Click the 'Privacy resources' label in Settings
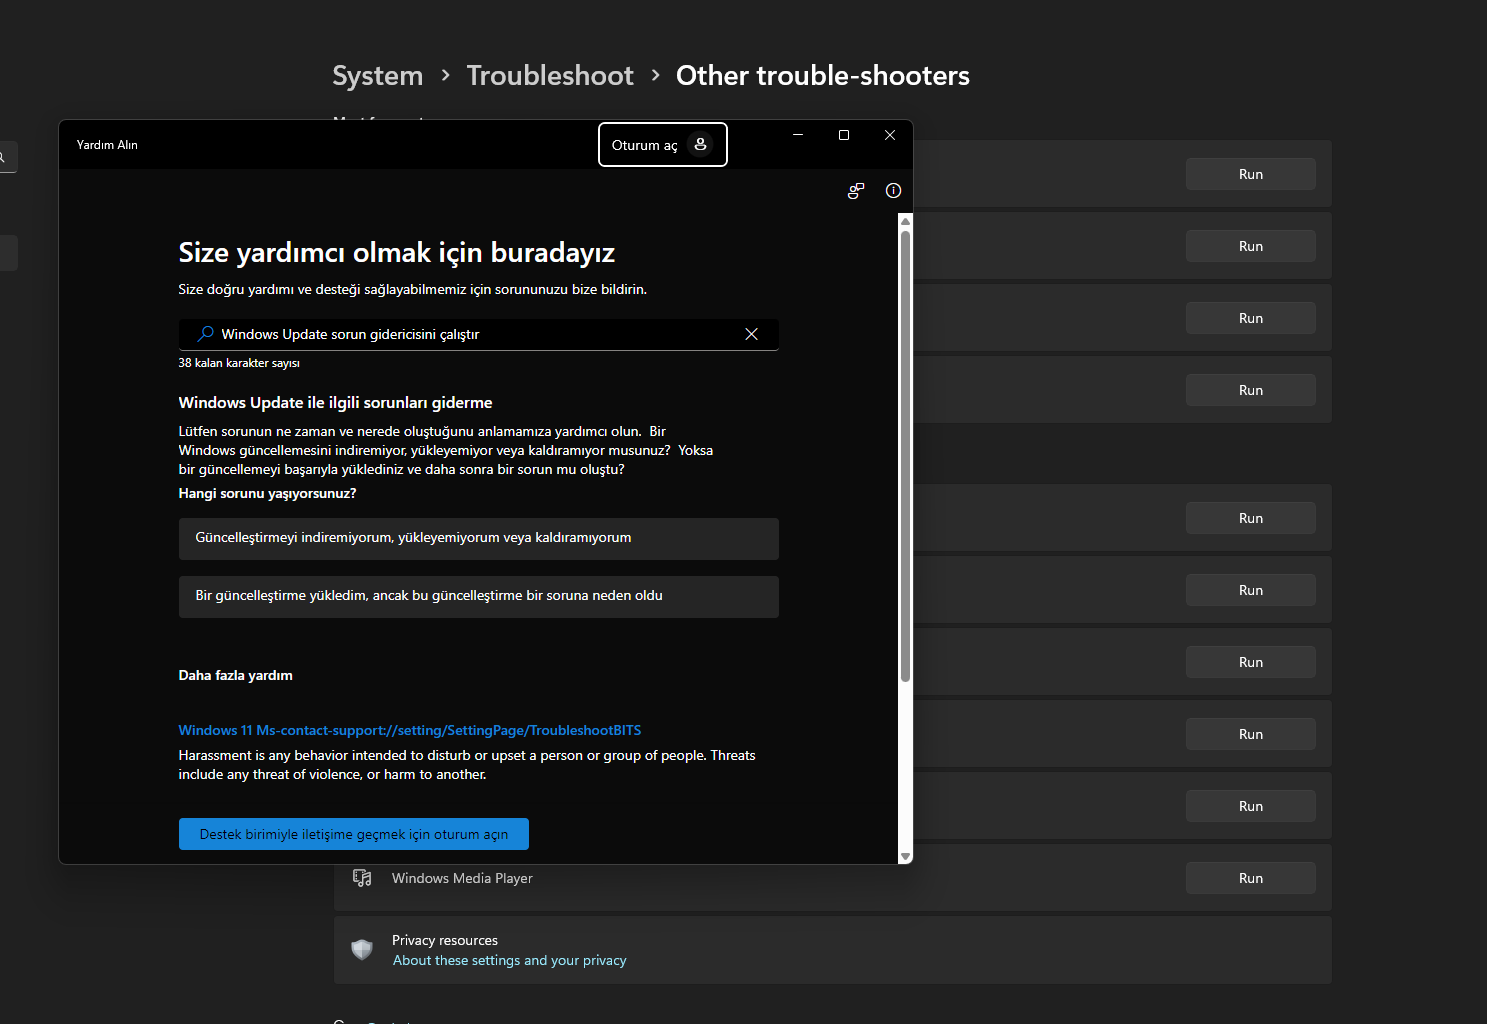Screen dimensions: 1487x1024 tap(444, 940)
